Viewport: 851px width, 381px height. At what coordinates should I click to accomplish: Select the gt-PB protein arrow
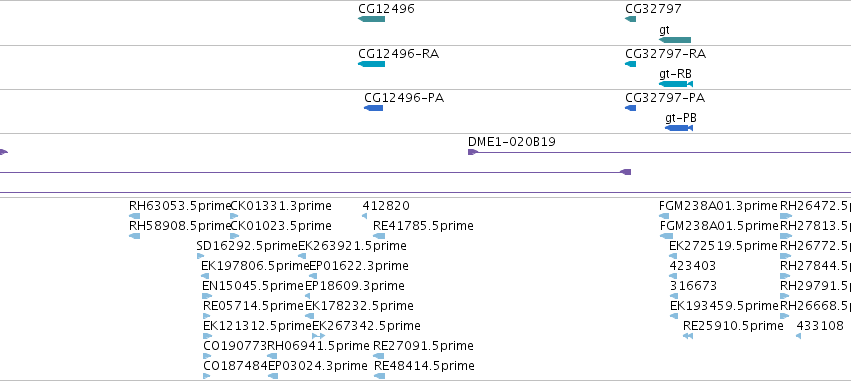678,128
